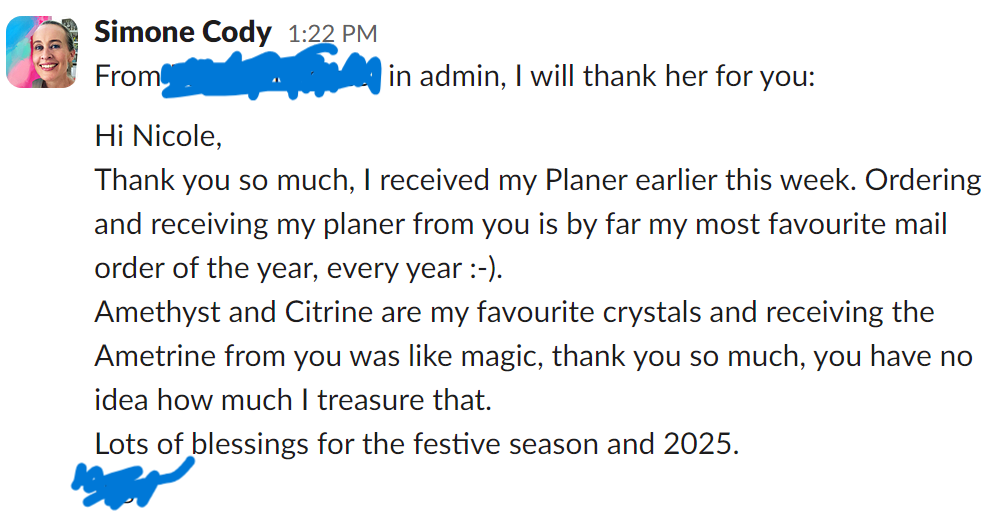995x520 pixels.
Task: Click the text "I will thank her for you:"
Action: (665, 76)
